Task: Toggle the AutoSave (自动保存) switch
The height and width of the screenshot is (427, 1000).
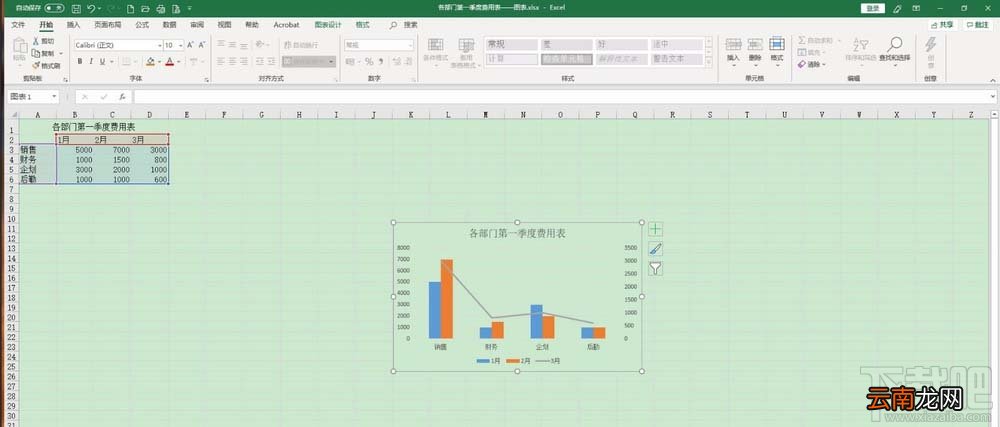Action: pos(54,9)
